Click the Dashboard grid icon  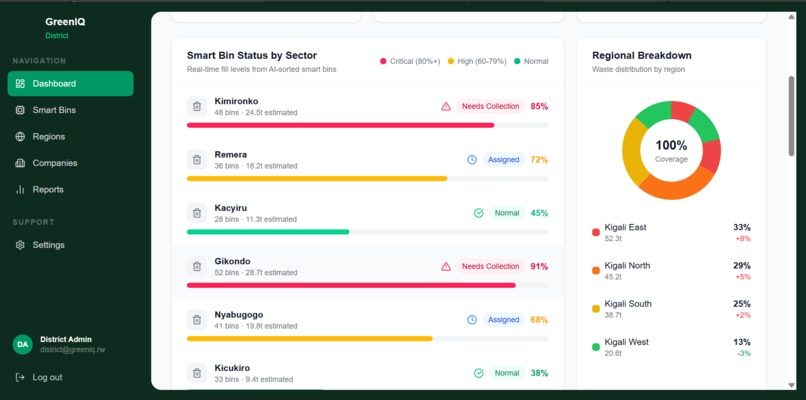(20, 84)
